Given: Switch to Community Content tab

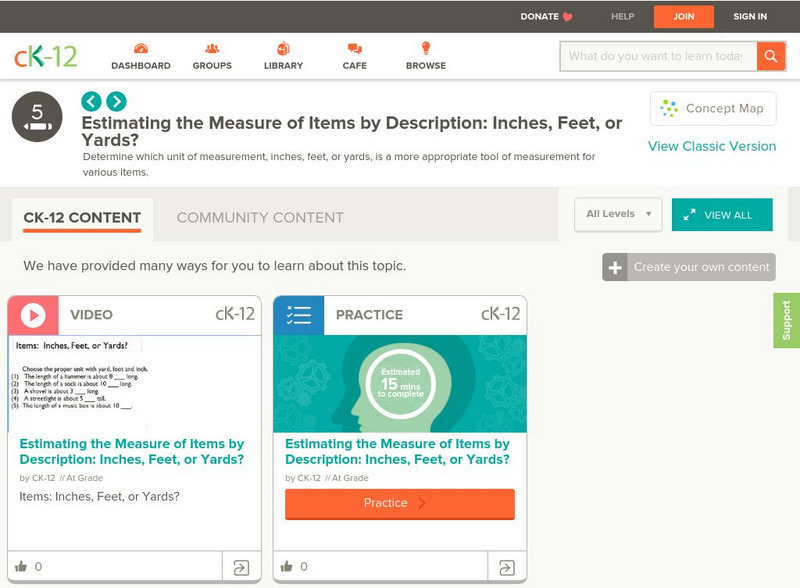Looking at the screenshot, I should click(x=260, y=217).
